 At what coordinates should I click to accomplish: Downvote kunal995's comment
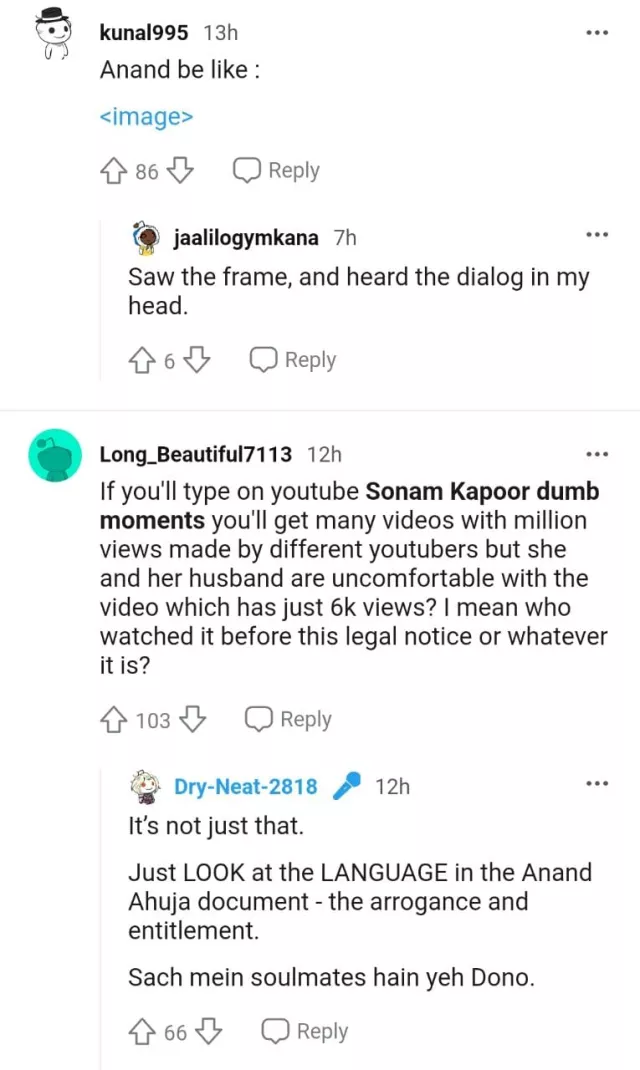tap(179, 171)
